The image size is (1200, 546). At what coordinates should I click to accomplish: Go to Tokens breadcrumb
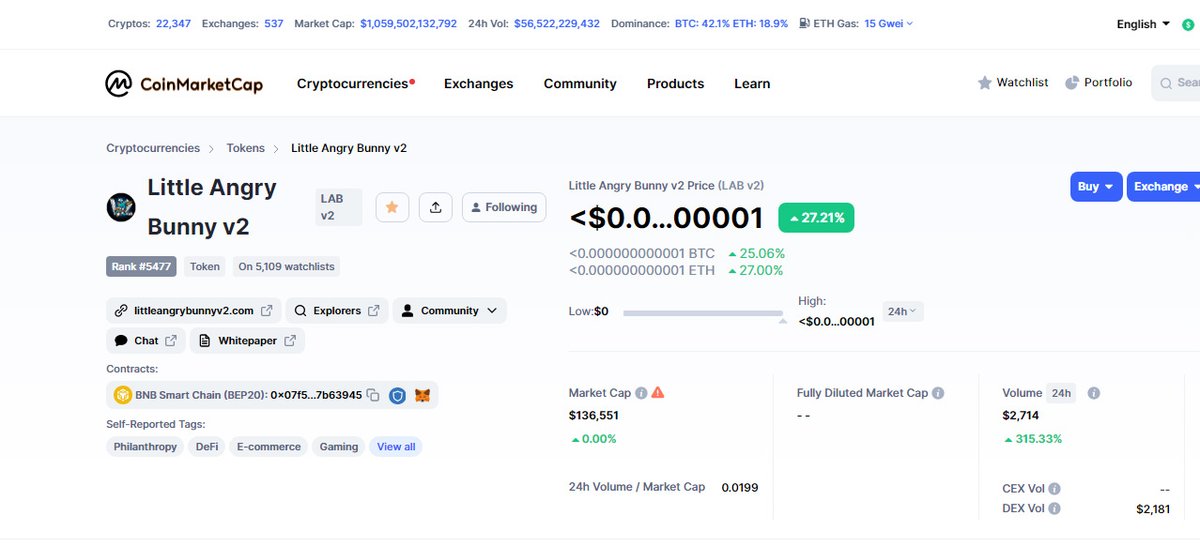tap(245, 148)
